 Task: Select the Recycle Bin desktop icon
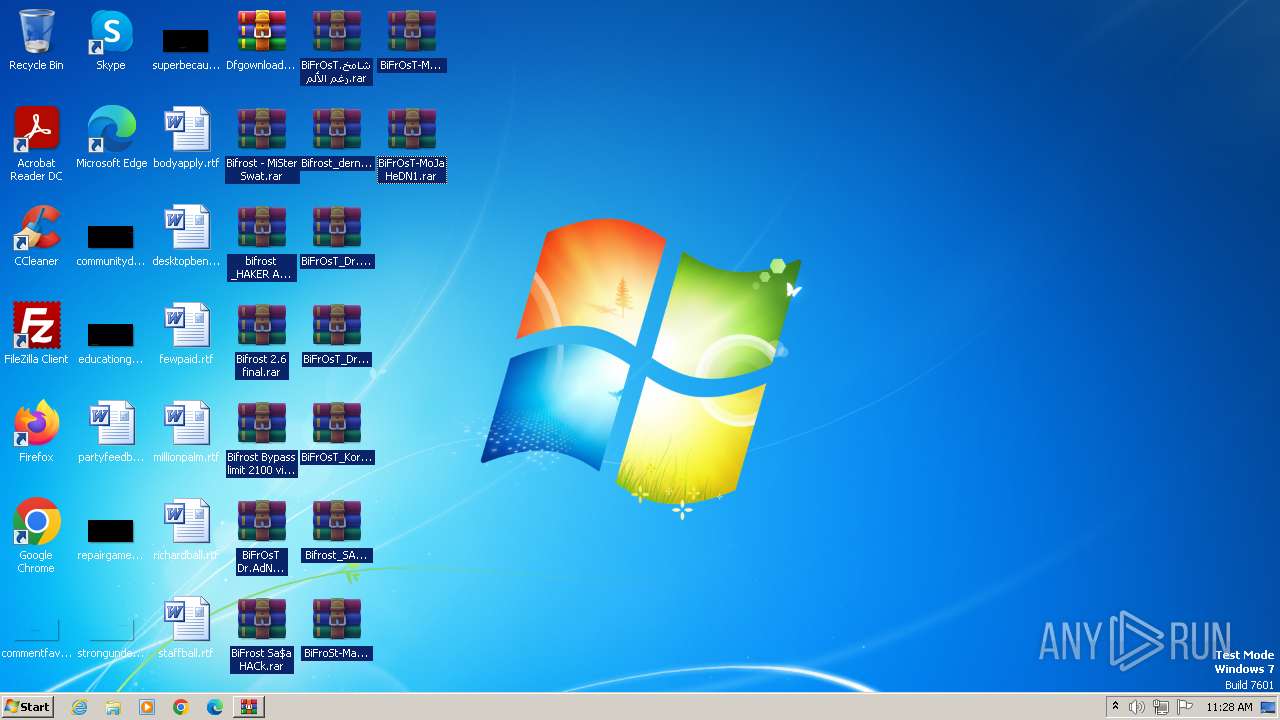[36, 40]
